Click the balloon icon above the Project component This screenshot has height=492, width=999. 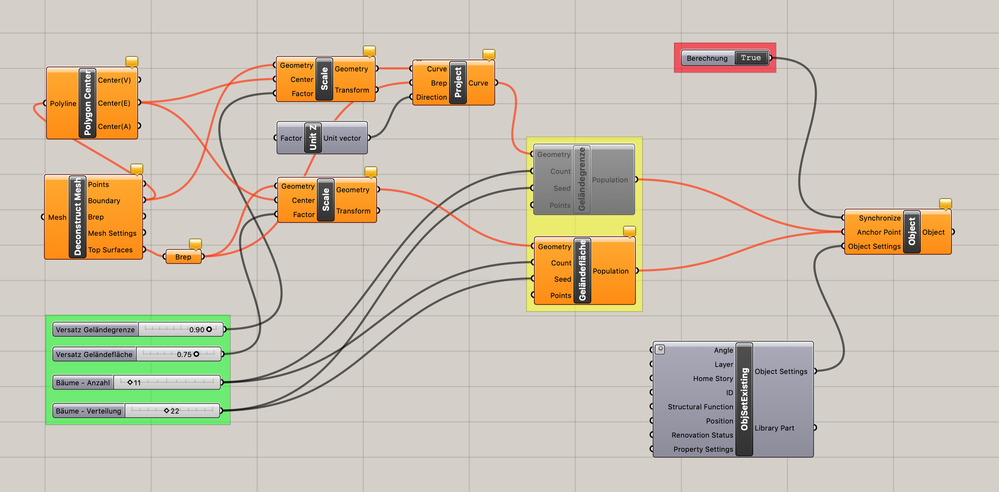(489, 55)
